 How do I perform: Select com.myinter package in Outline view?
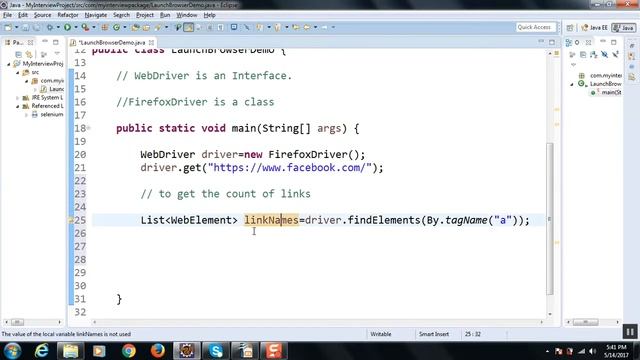[x=600, y=76]
